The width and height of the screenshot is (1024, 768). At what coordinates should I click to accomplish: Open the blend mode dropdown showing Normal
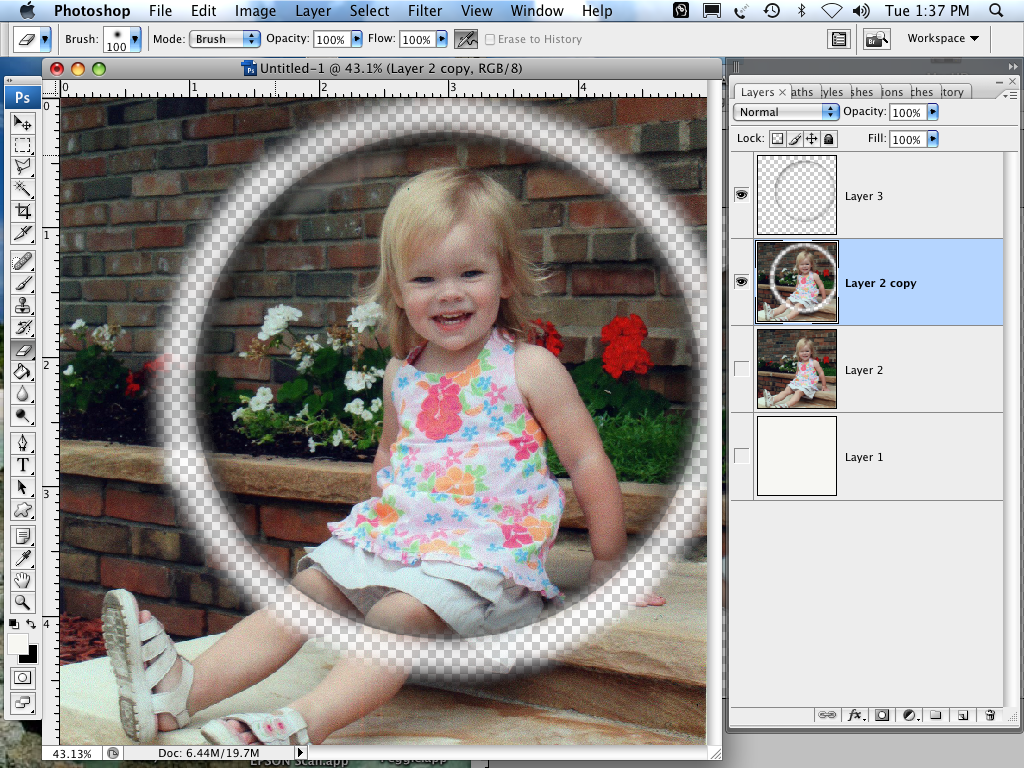(x=786, y=112)
